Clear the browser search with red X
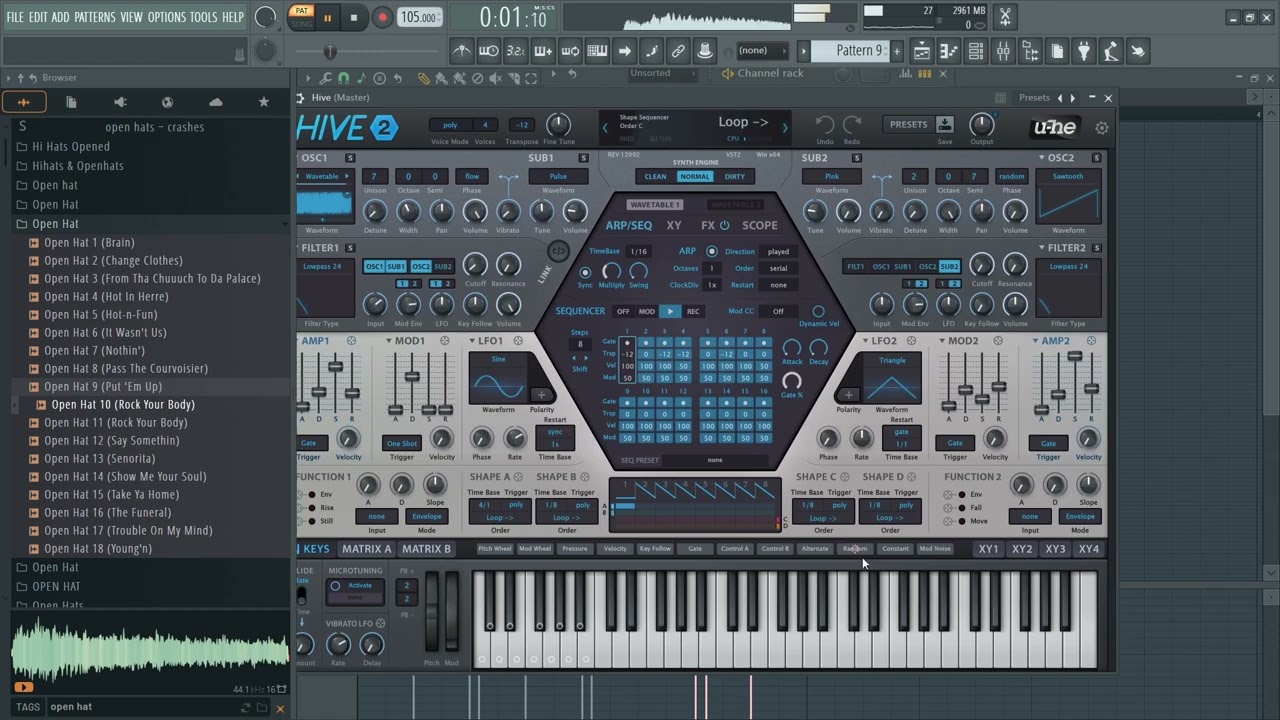Viewport: 1280px width, 720px height. 280,708
